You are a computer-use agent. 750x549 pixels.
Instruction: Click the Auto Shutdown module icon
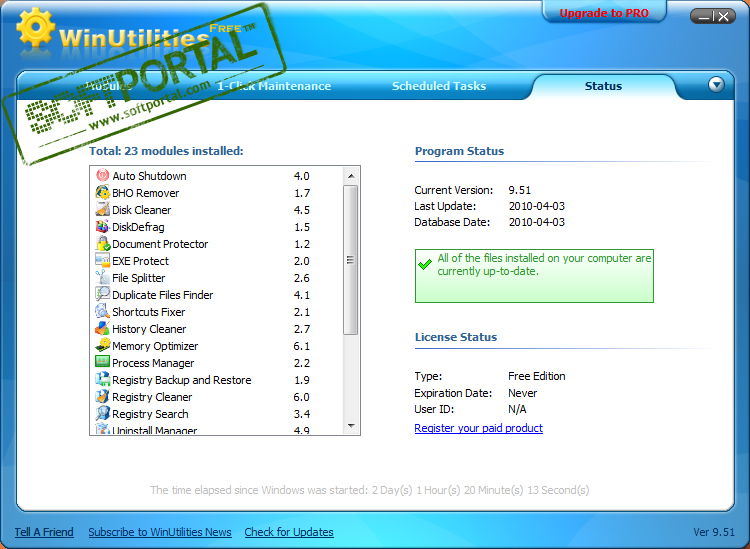pos(102,176)
